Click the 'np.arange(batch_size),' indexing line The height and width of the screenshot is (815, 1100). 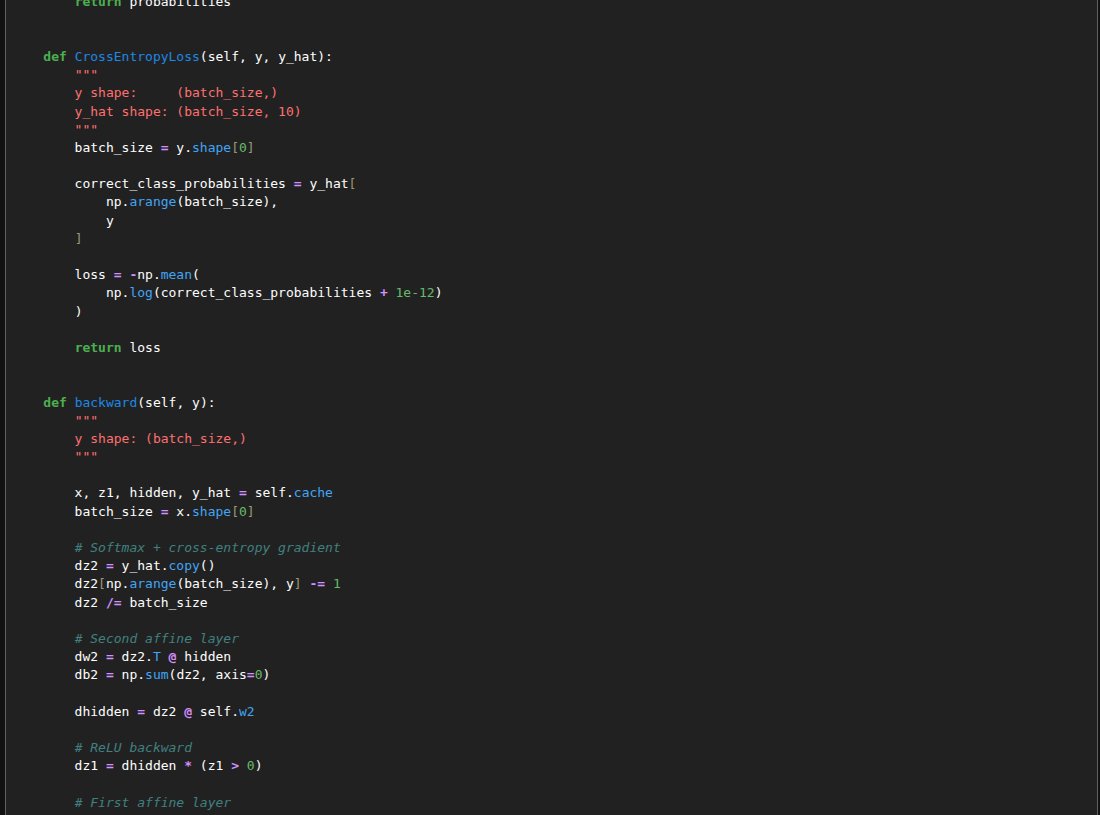click(192, 202)
